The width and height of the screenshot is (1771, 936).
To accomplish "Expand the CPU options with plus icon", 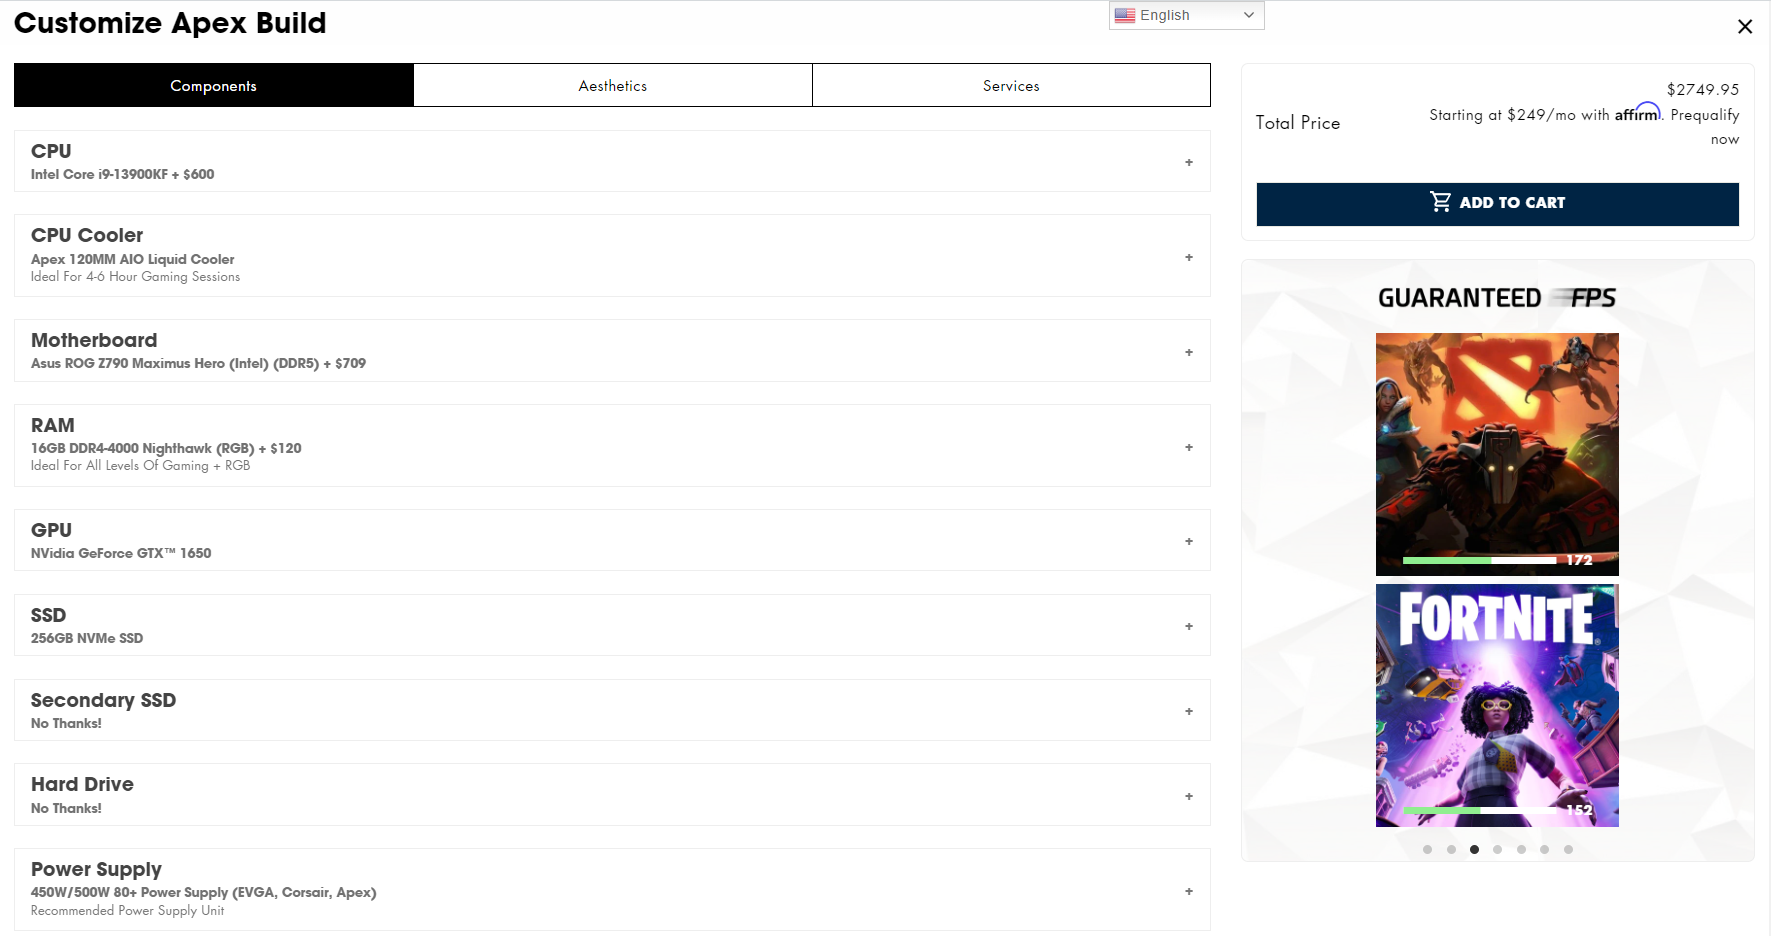I will pyautogui.click(x=1188, y=162).
